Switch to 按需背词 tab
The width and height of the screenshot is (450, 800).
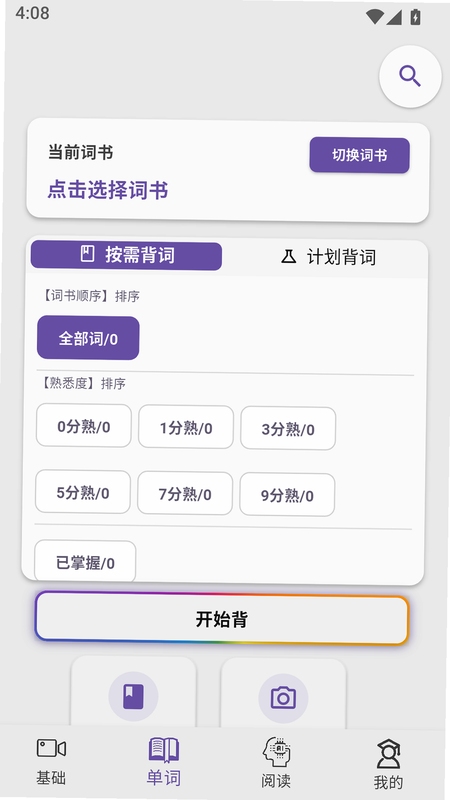127,255
